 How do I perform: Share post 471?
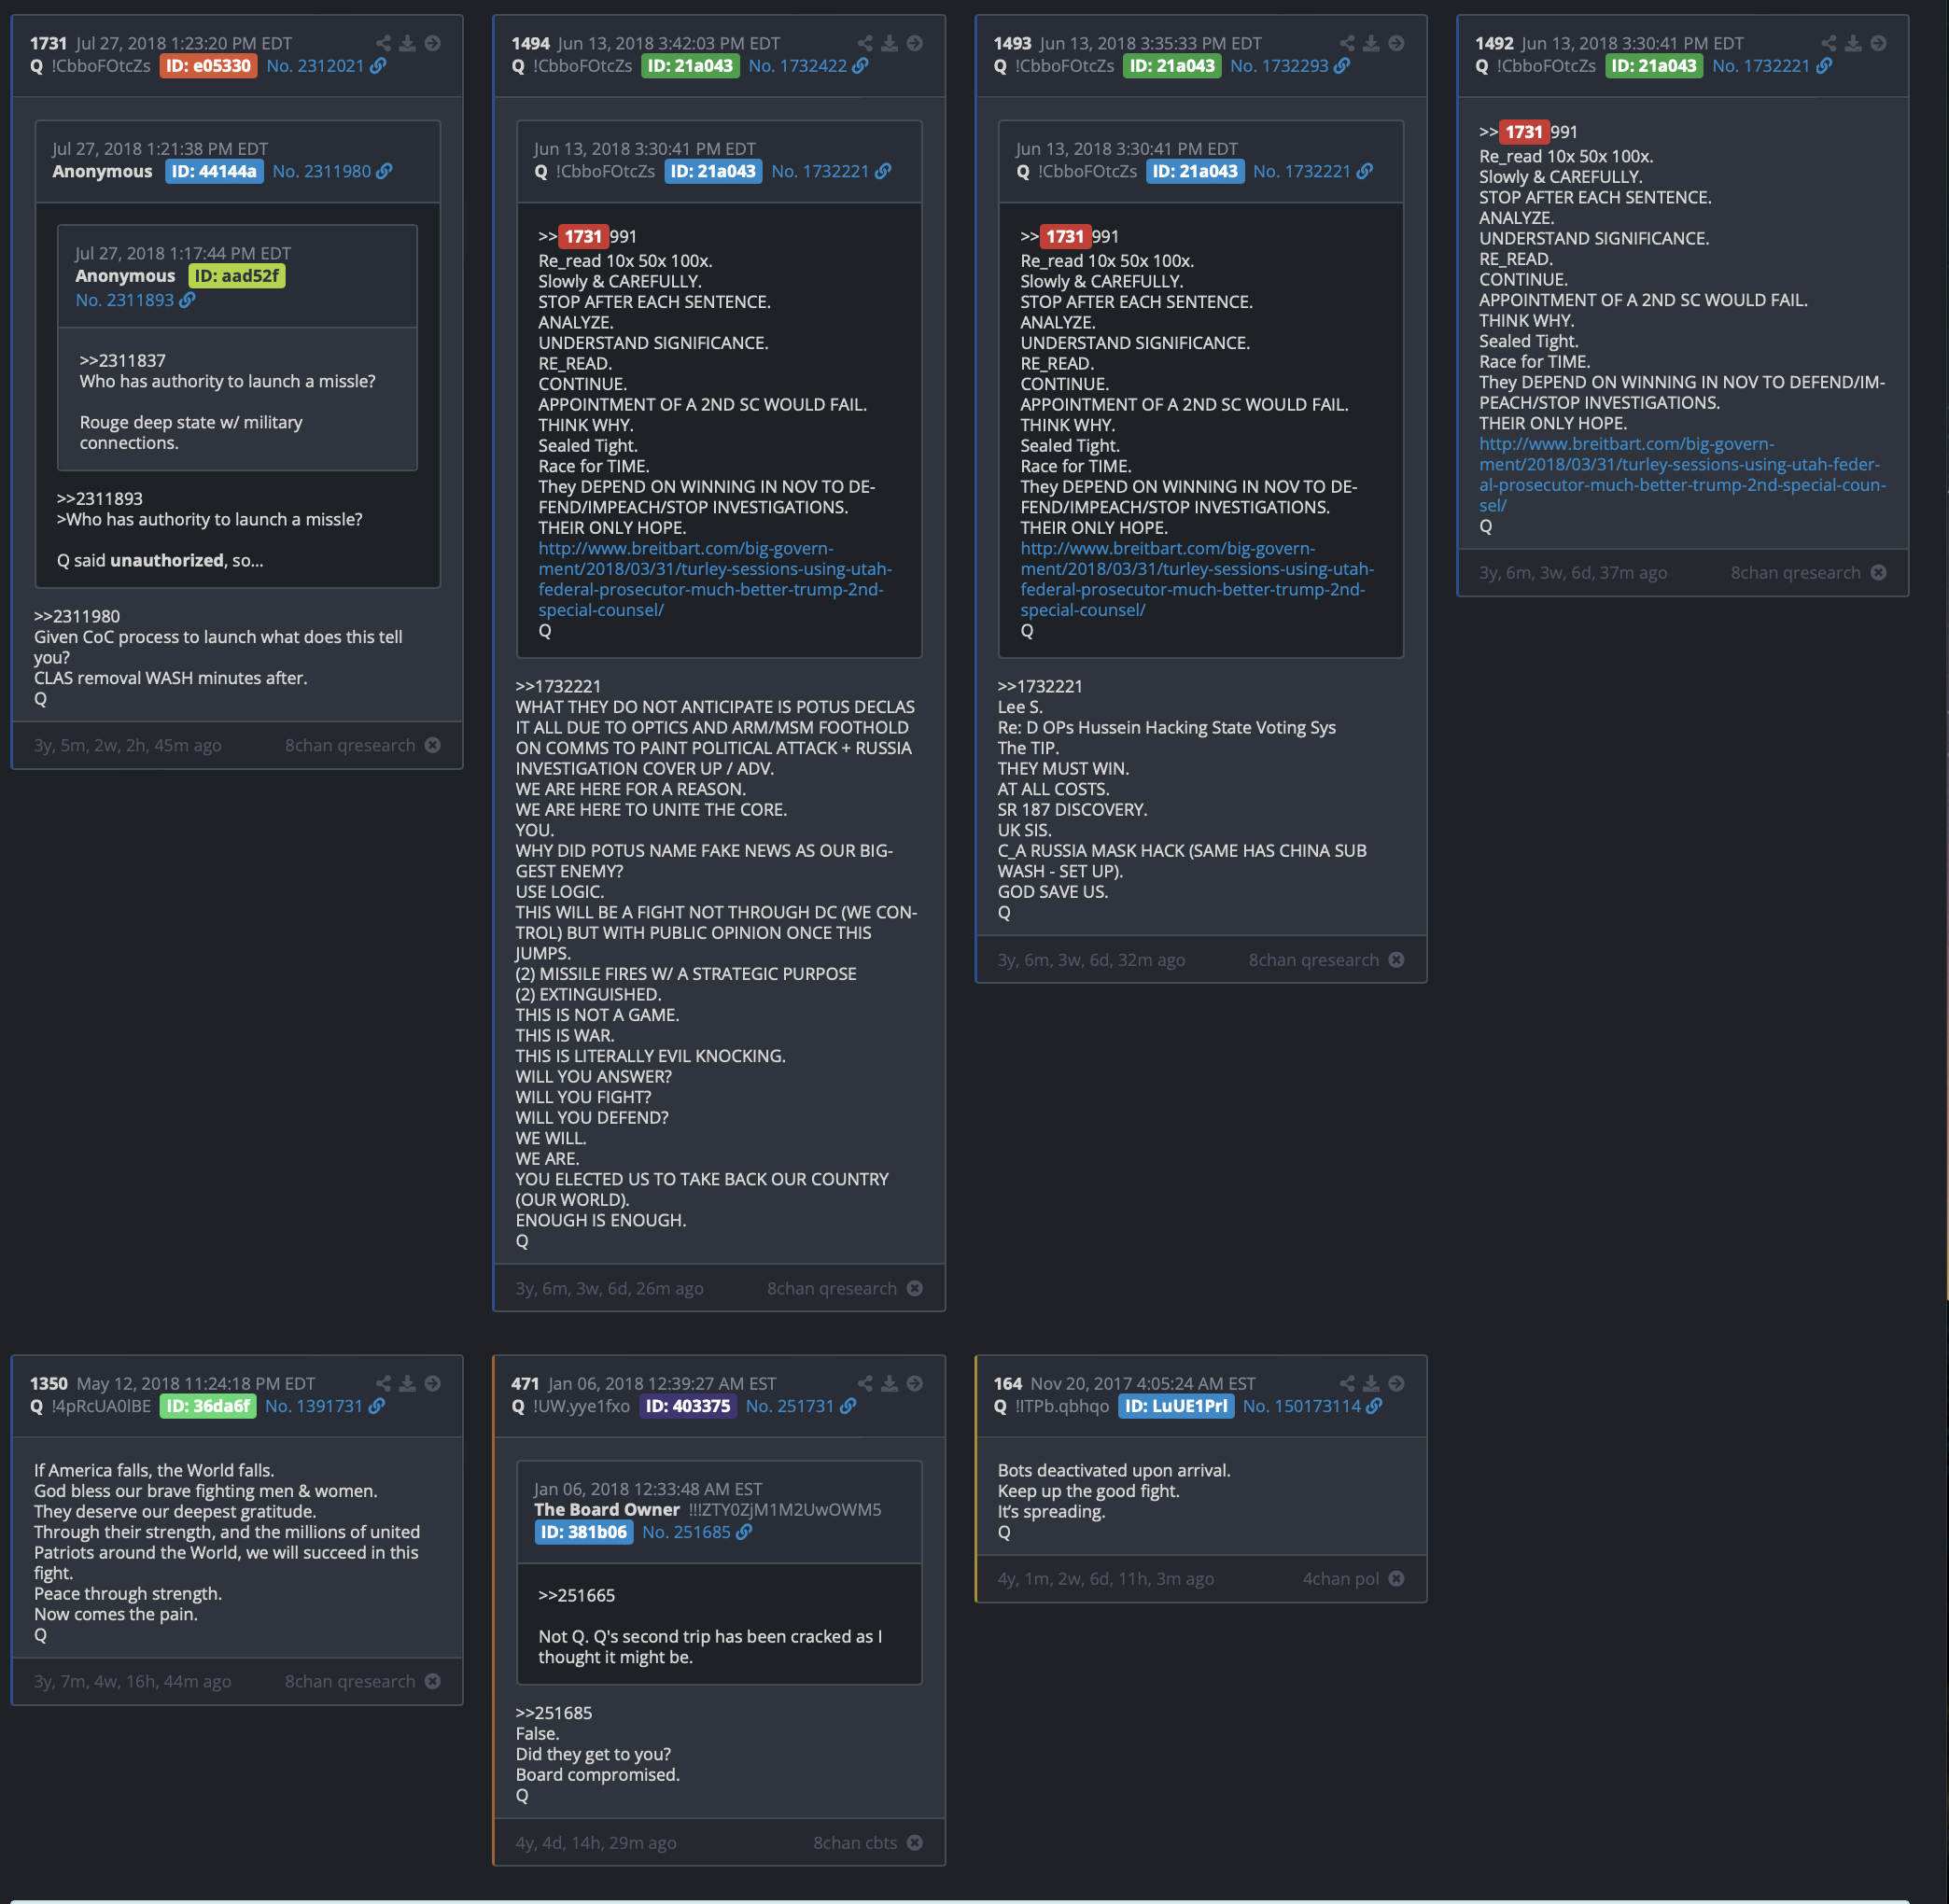click(x=865, y=1383)
